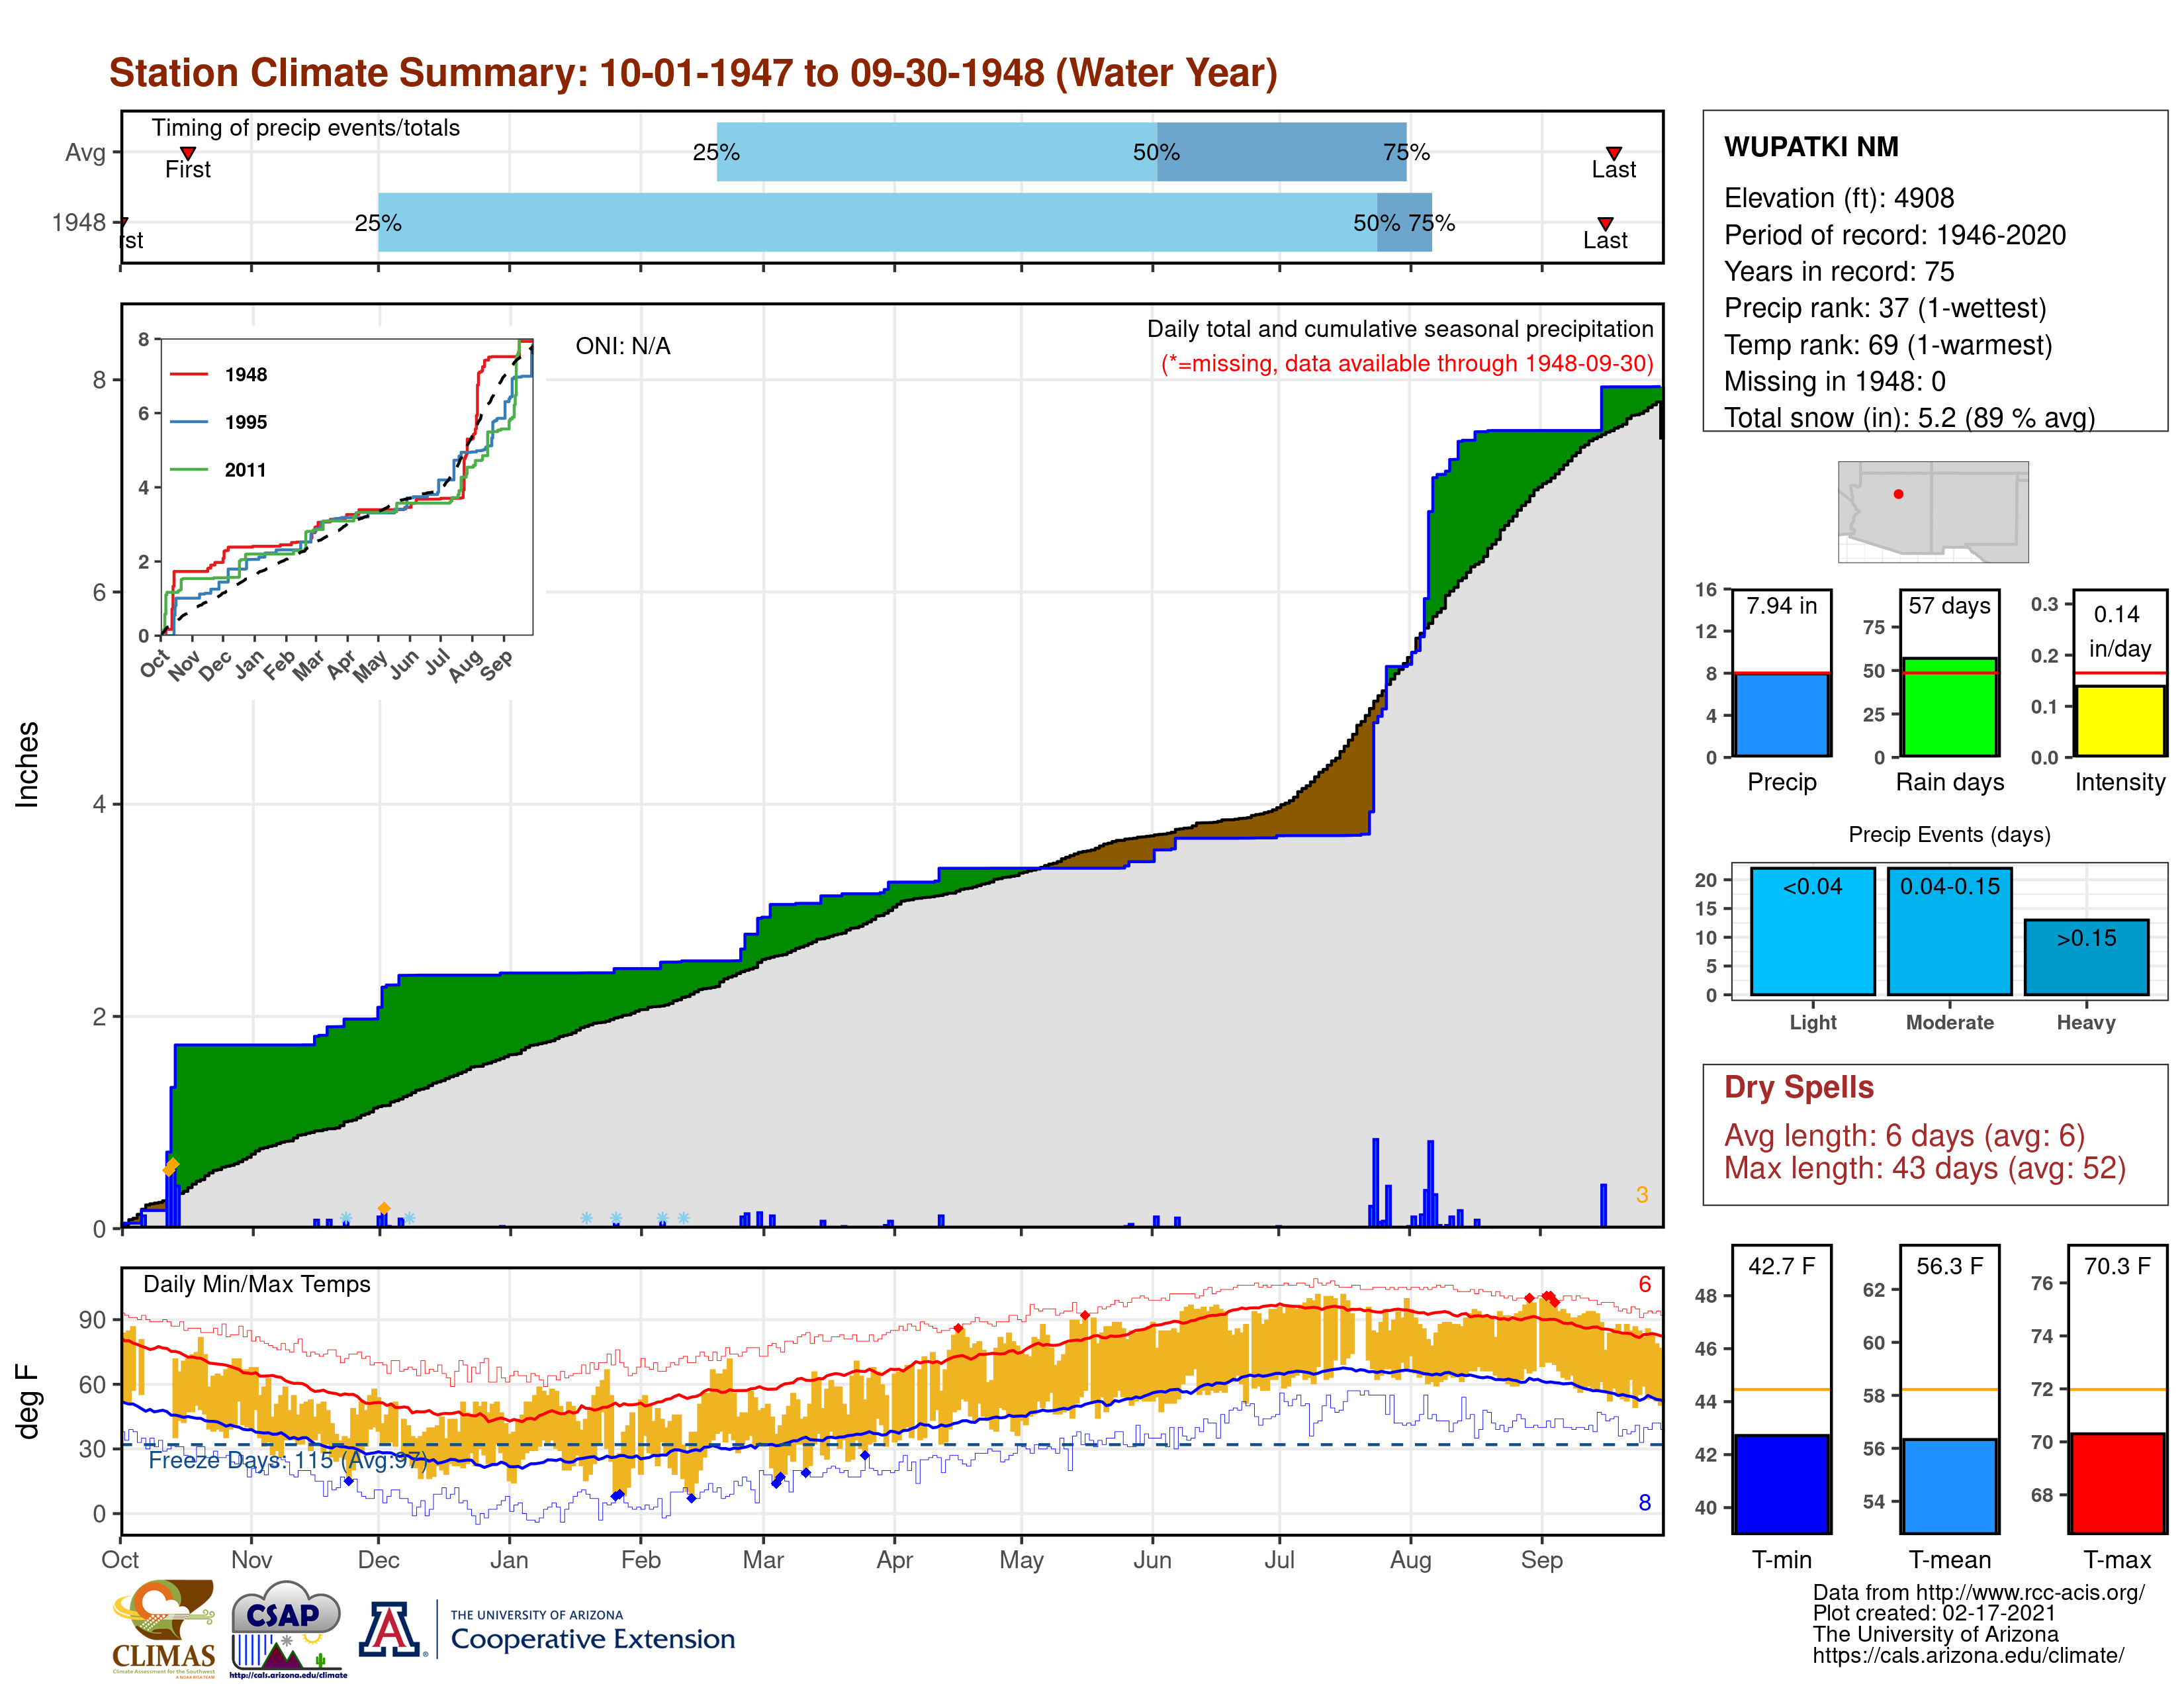Screen dimensions: 2184x1688
Task: Select the green 2011 legend line
Action: (x=189, y=470)
